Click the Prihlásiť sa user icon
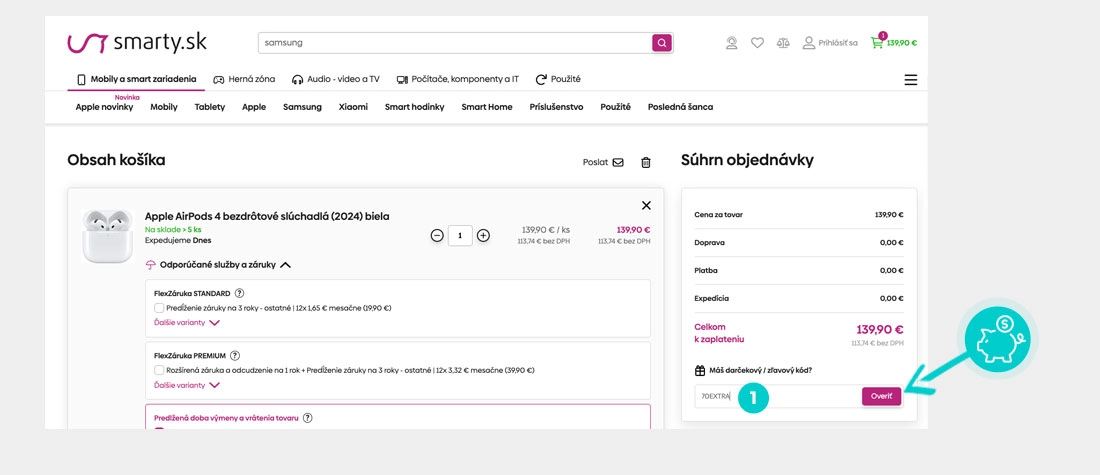This screenshot has width=1100, height=475. click(x=809, y=43)
